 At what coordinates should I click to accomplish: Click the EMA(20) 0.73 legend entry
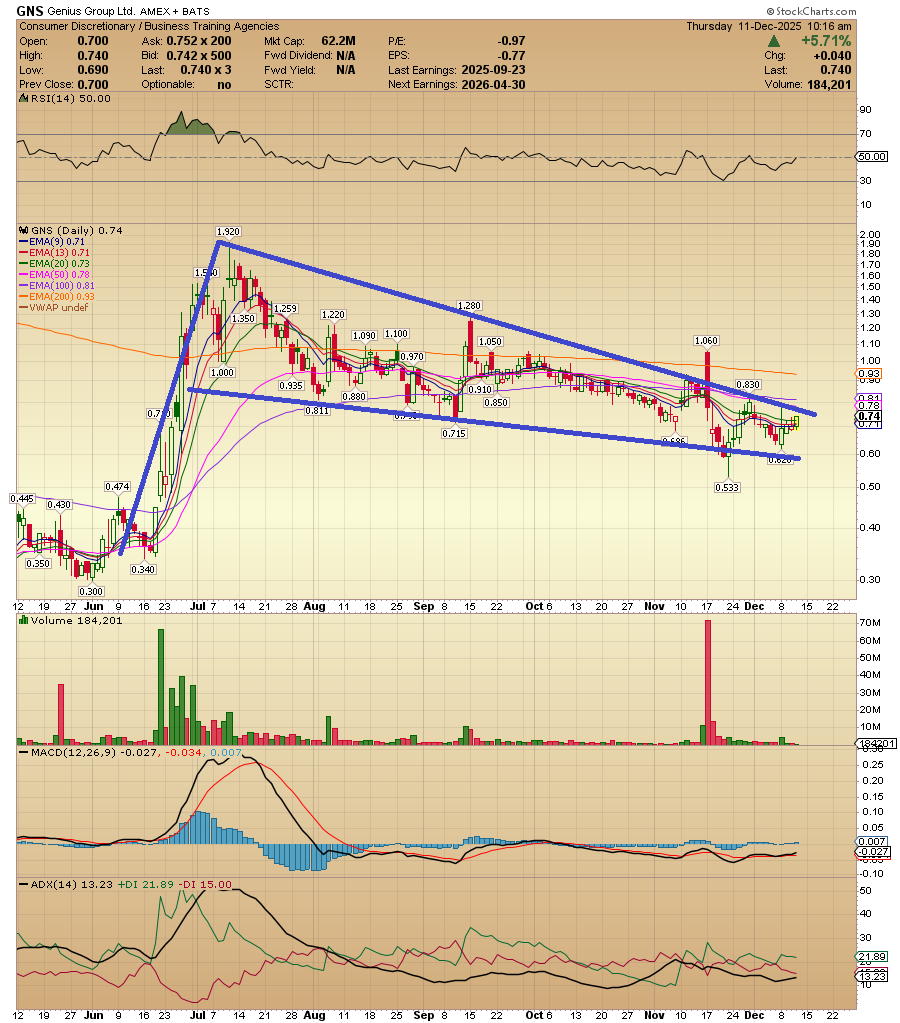click(55, 264)
